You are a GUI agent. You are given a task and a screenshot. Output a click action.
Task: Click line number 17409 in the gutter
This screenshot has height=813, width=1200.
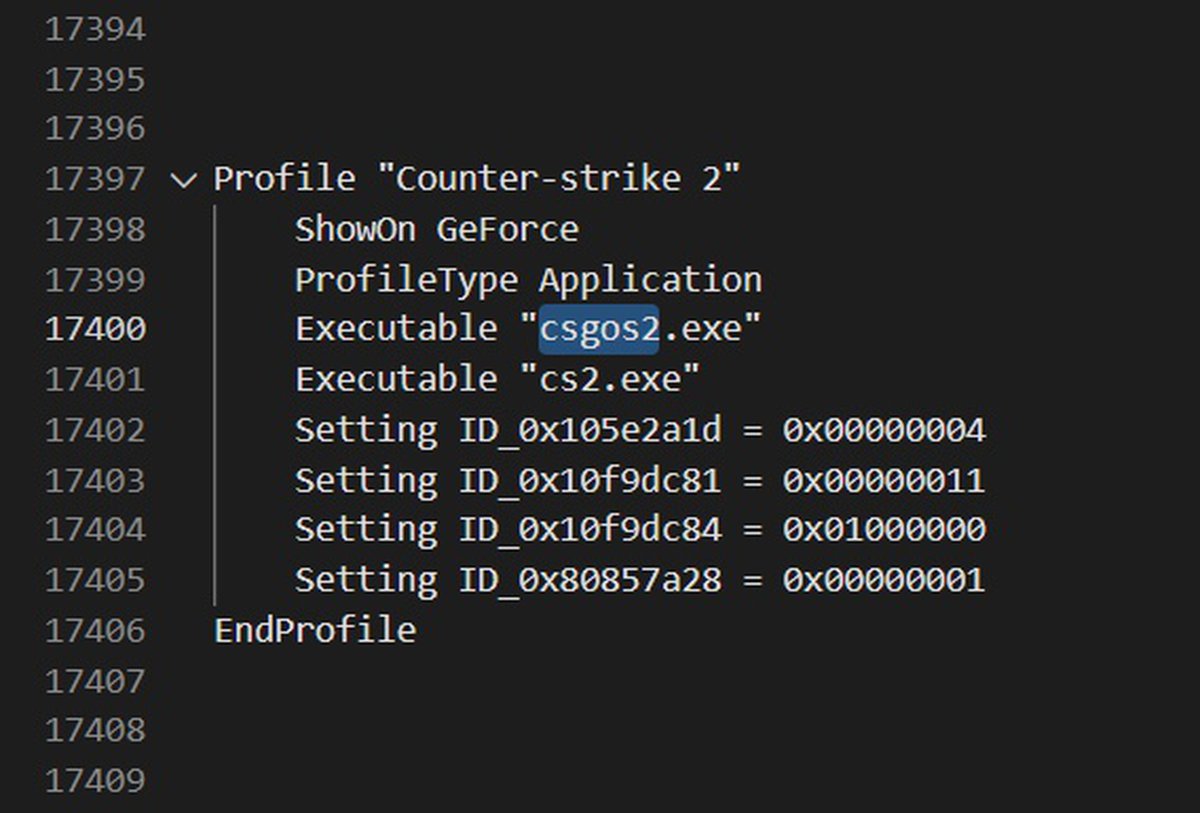click(x=96, y=780)
